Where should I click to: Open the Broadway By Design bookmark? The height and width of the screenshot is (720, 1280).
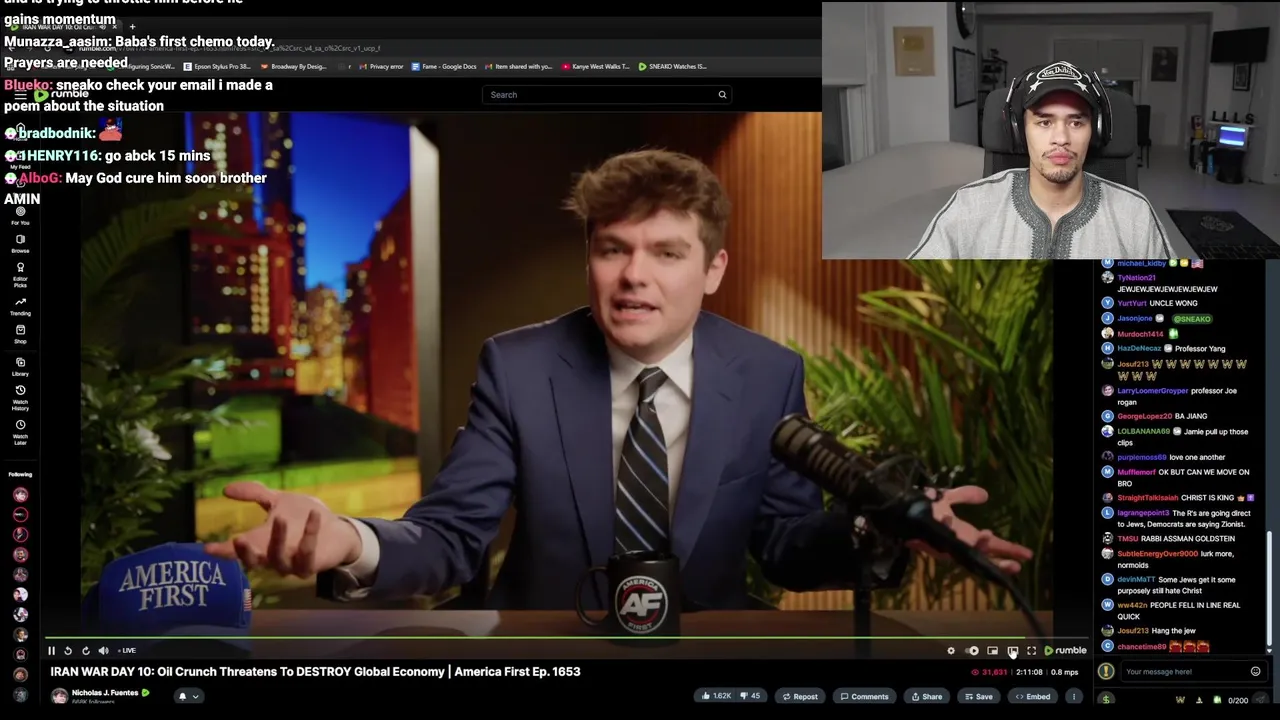292,67
